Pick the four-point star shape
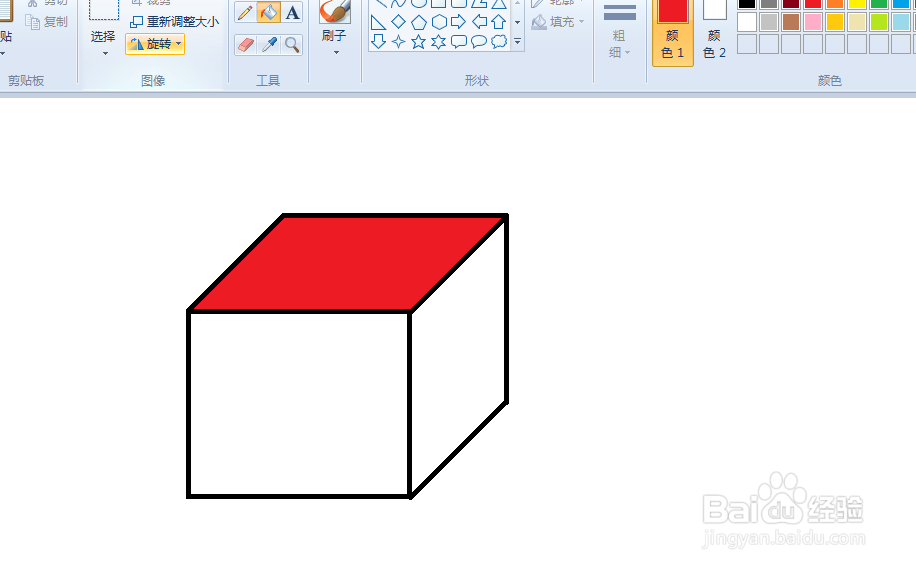 (398, 41)
